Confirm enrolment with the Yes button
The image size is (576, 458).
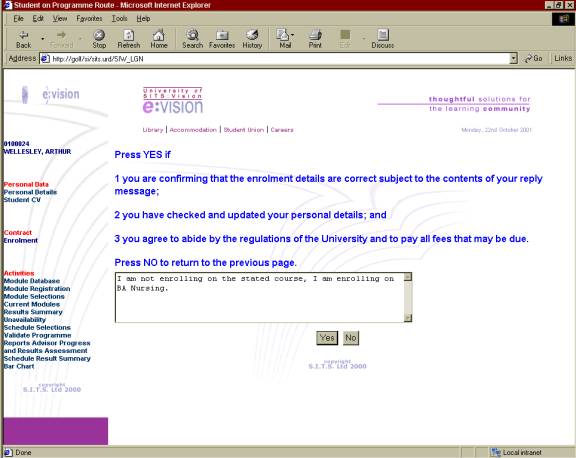pyautogui.click(x=327, y=338)
